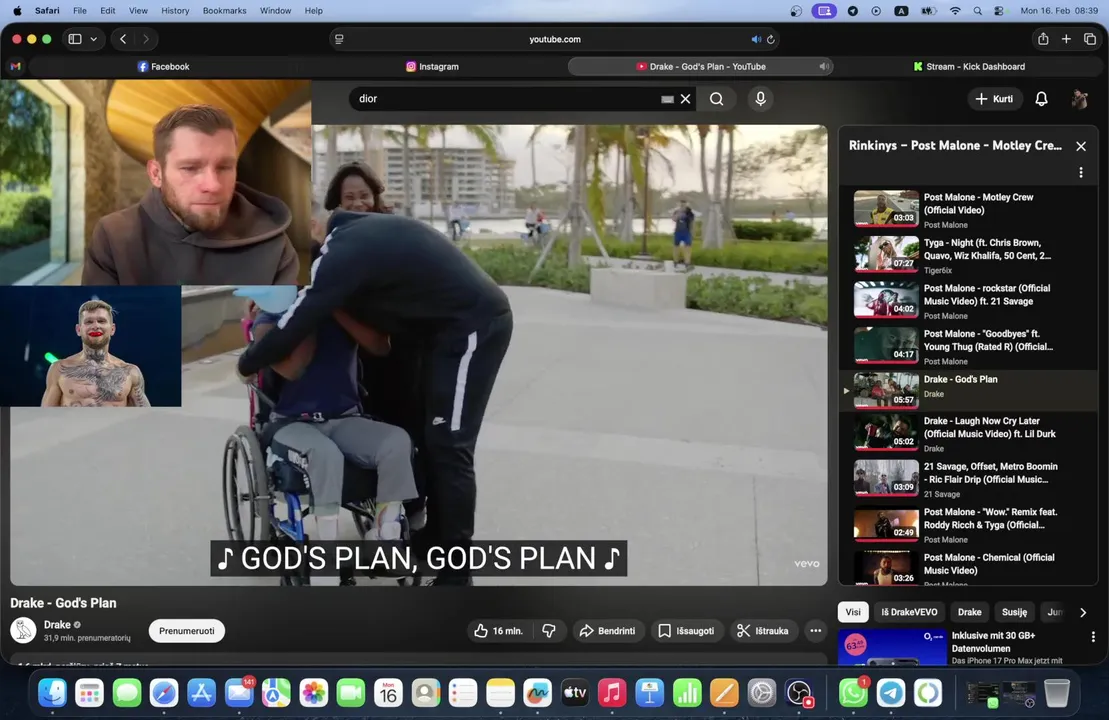The image size is (1109, 720).
Task: Click the Drake channel name link
Action: [57, 625]
